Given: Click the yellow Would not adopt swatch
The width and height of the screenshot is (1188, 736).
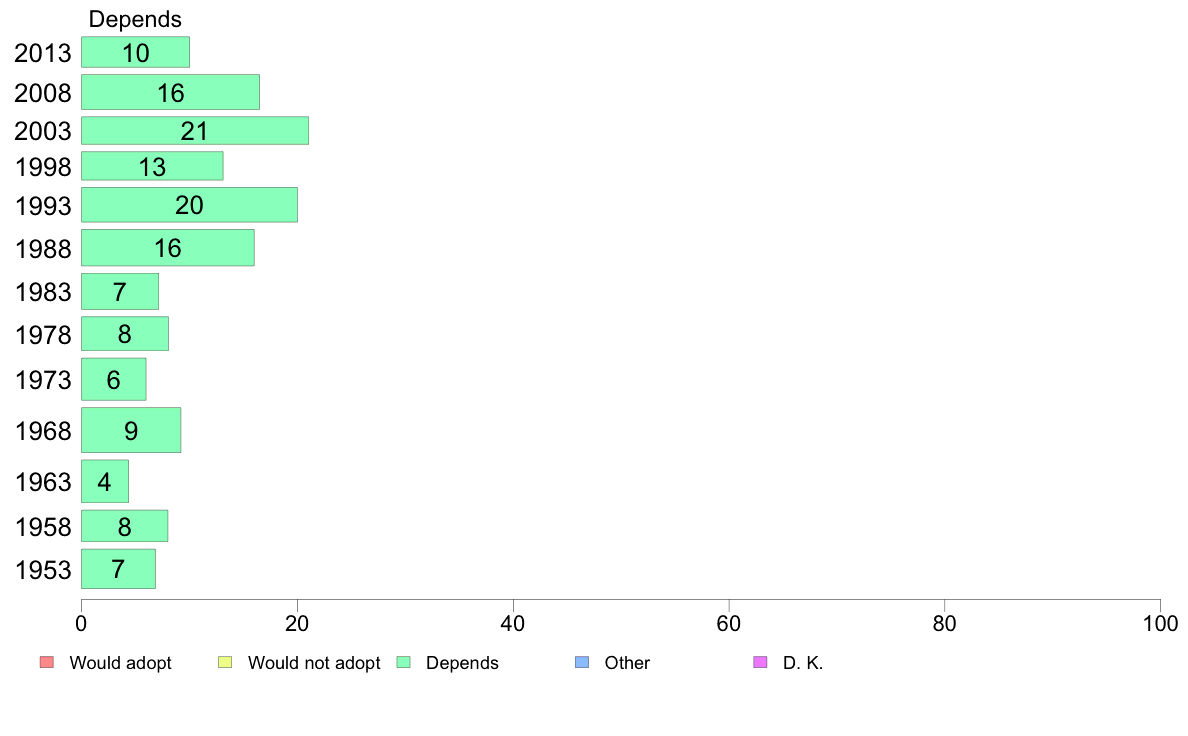Looking at the screenshot, I should [x=225, y=662].
